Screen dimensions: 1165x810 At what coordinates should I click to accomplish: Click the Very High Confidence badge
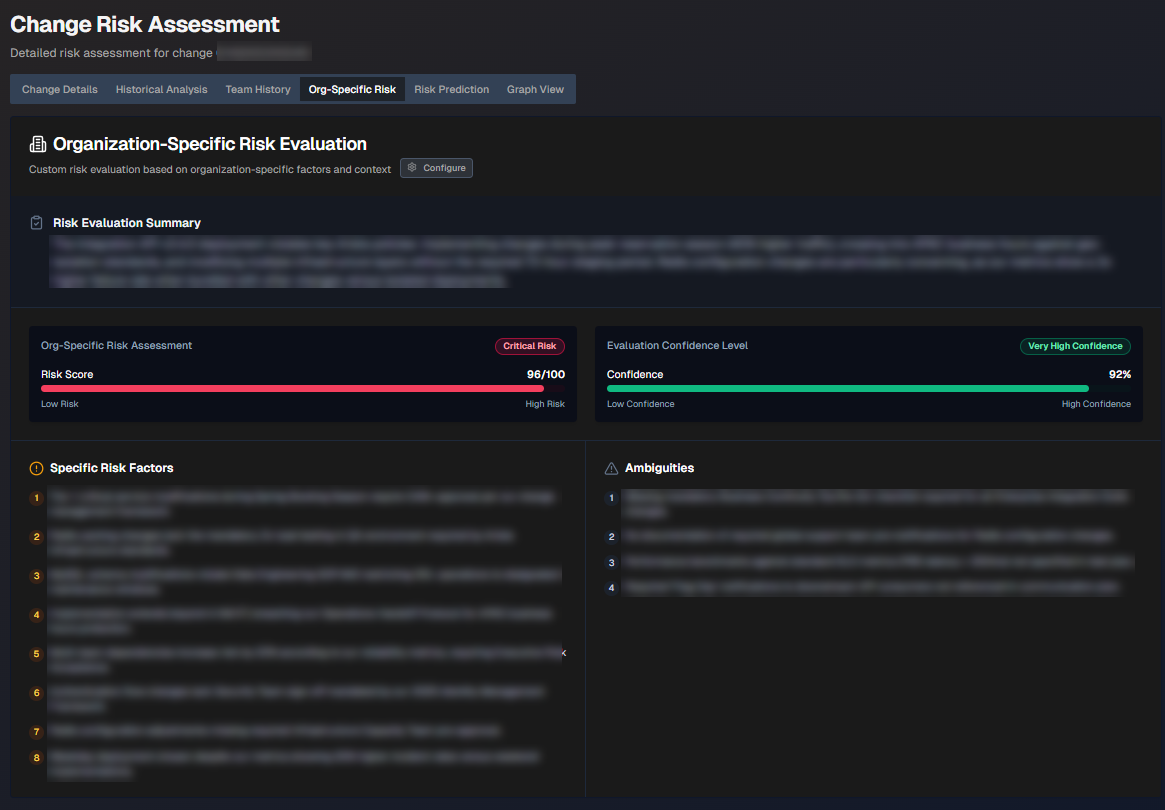coord(1075,346)
